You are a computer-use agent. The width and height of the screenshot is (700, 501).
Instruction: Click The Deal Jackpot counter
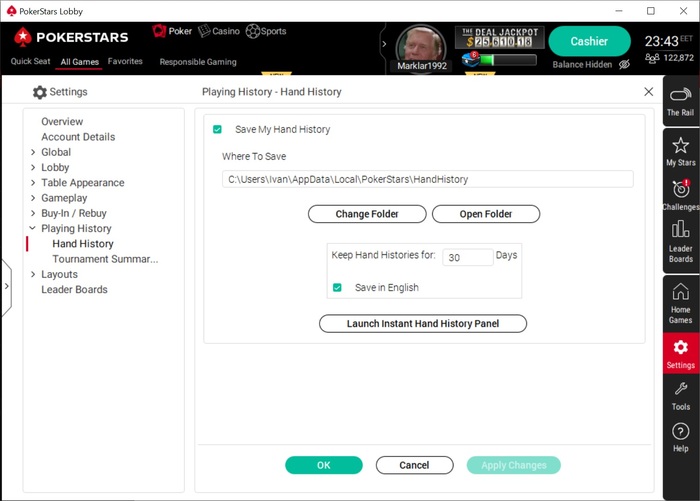500,38
